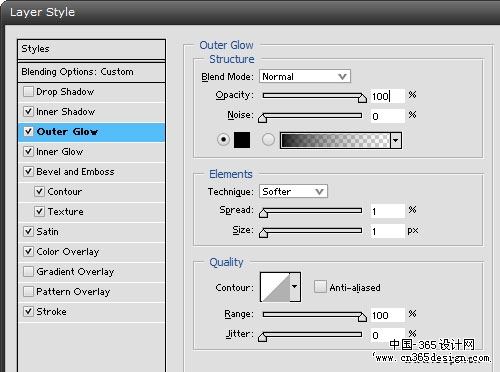
Task: Select the Color Overlay row label
Action: (x=68, y=252)
